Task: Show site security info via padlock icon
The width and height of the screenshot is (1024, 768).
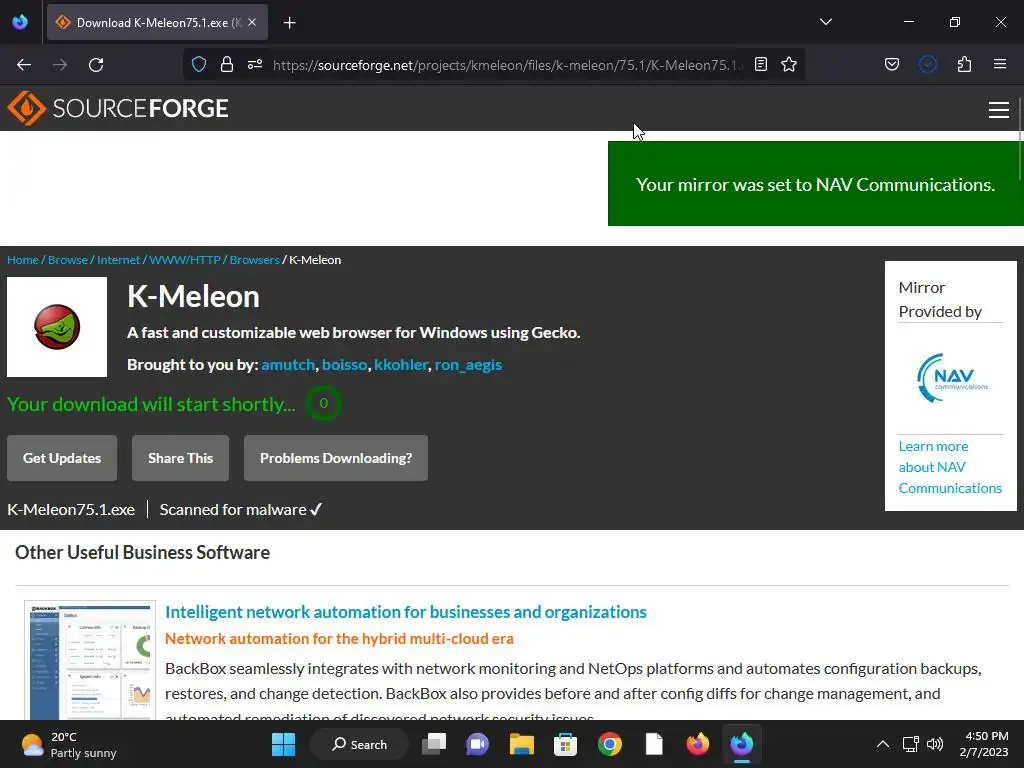Action: 227,64
